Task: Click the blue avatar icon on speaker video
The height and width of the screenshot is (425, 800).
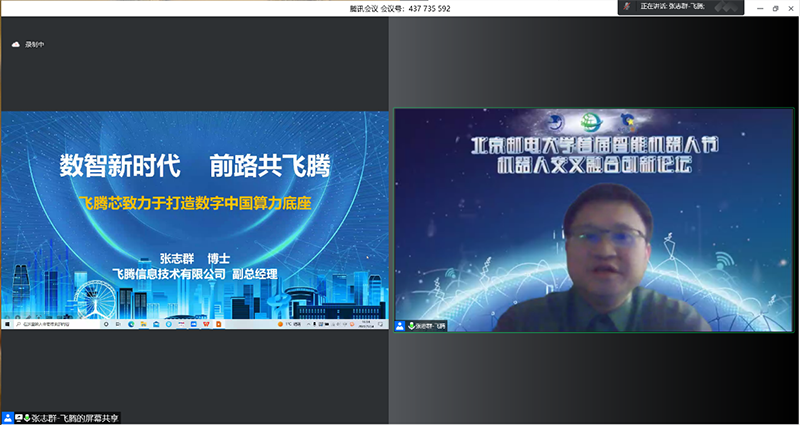Action: click(x=399, y=326)
